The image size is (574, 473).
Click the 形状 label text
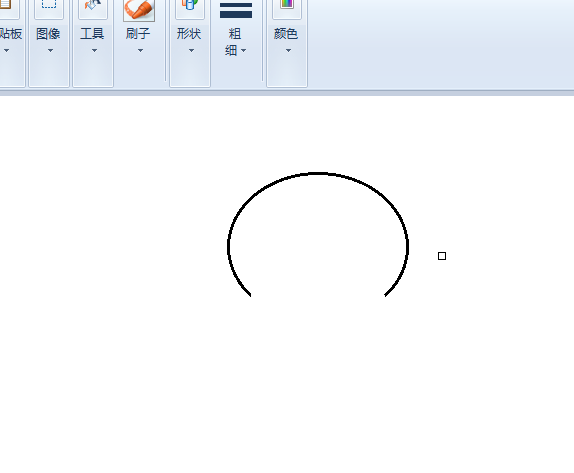[189, 34]
